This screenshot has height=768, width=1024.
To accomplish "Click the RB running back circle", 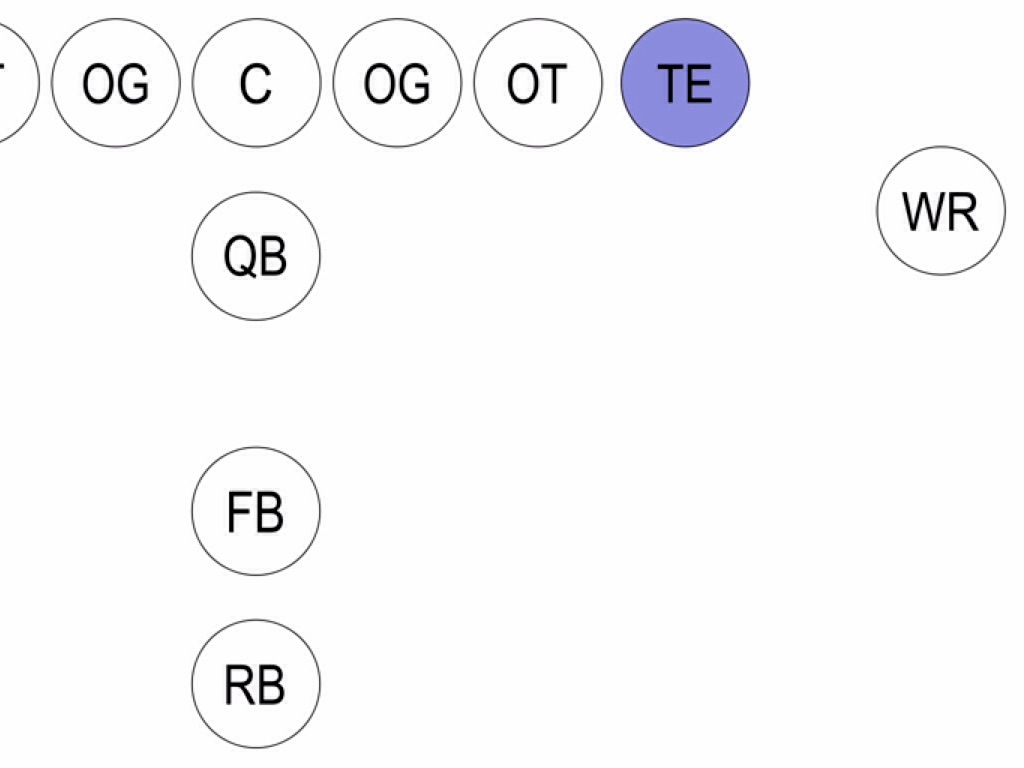I will [256, 684].
